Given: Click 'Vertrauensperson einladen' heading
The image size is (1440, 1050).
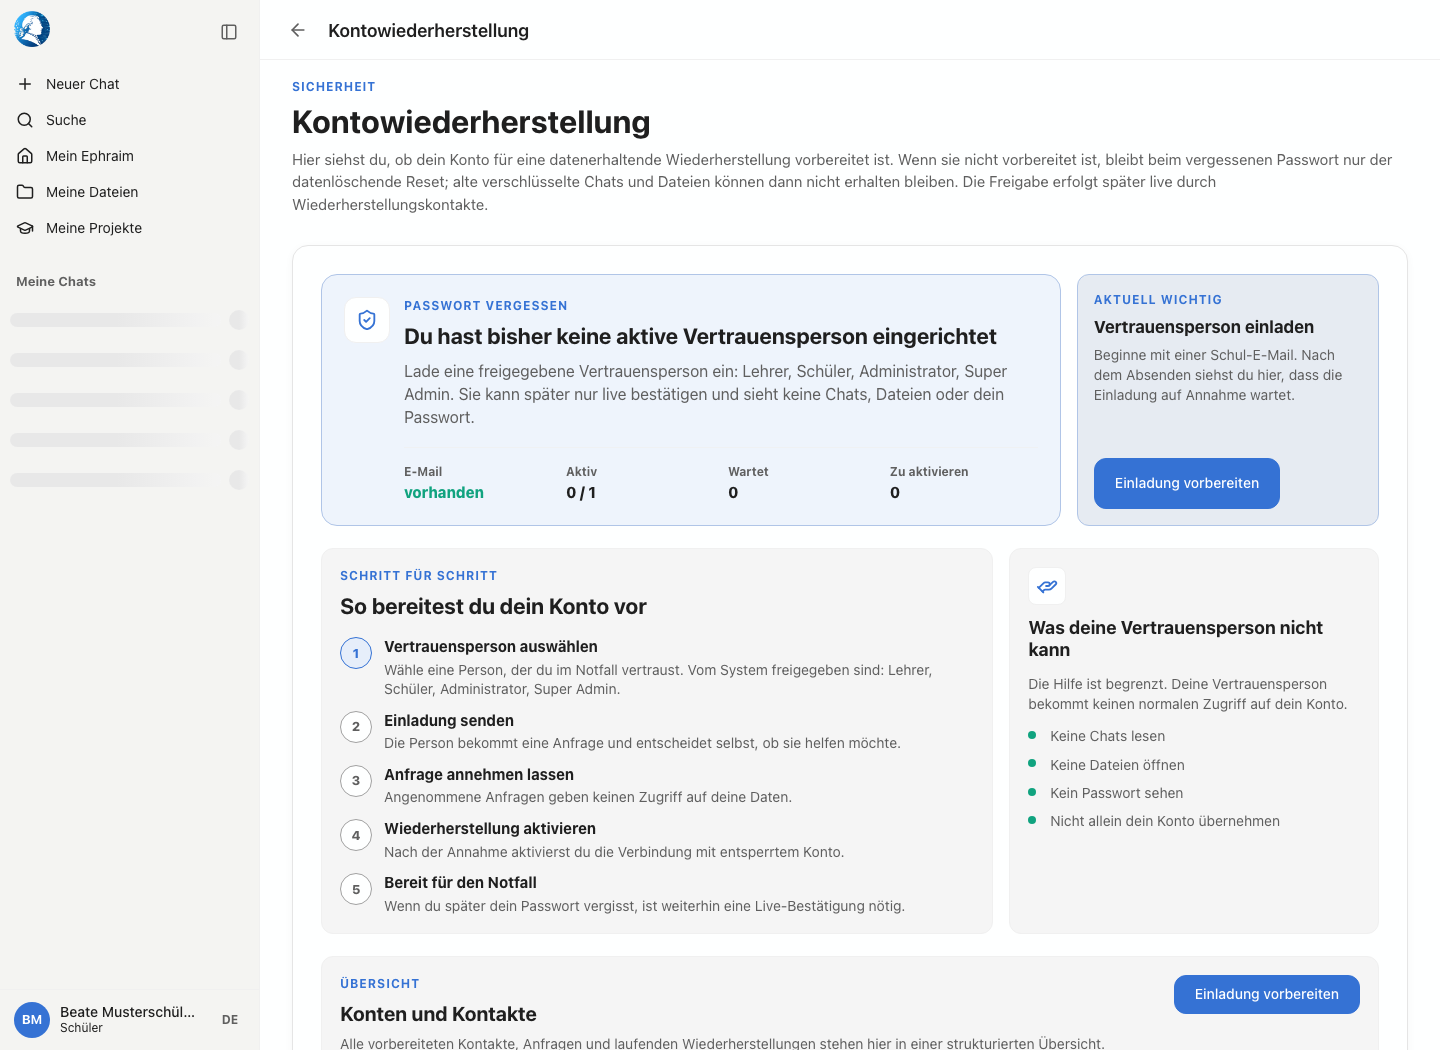Looking at the screenshot, I should pos(1204,327).
